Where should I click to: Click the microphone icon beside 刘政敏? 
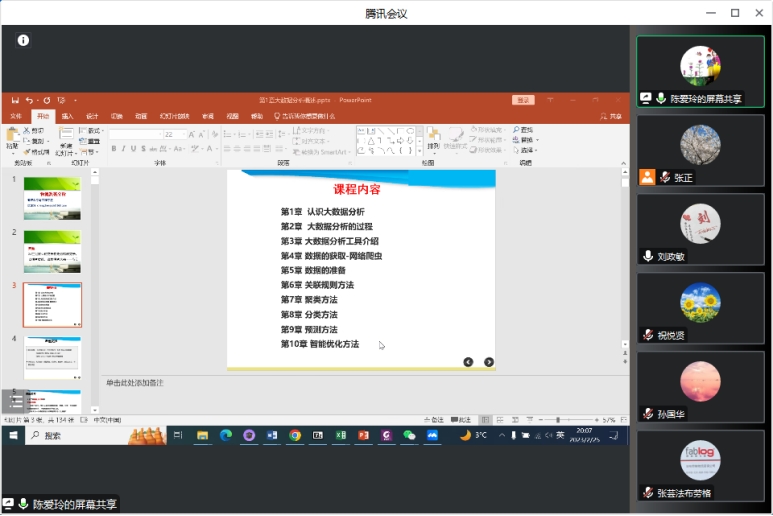click(649, 256)
